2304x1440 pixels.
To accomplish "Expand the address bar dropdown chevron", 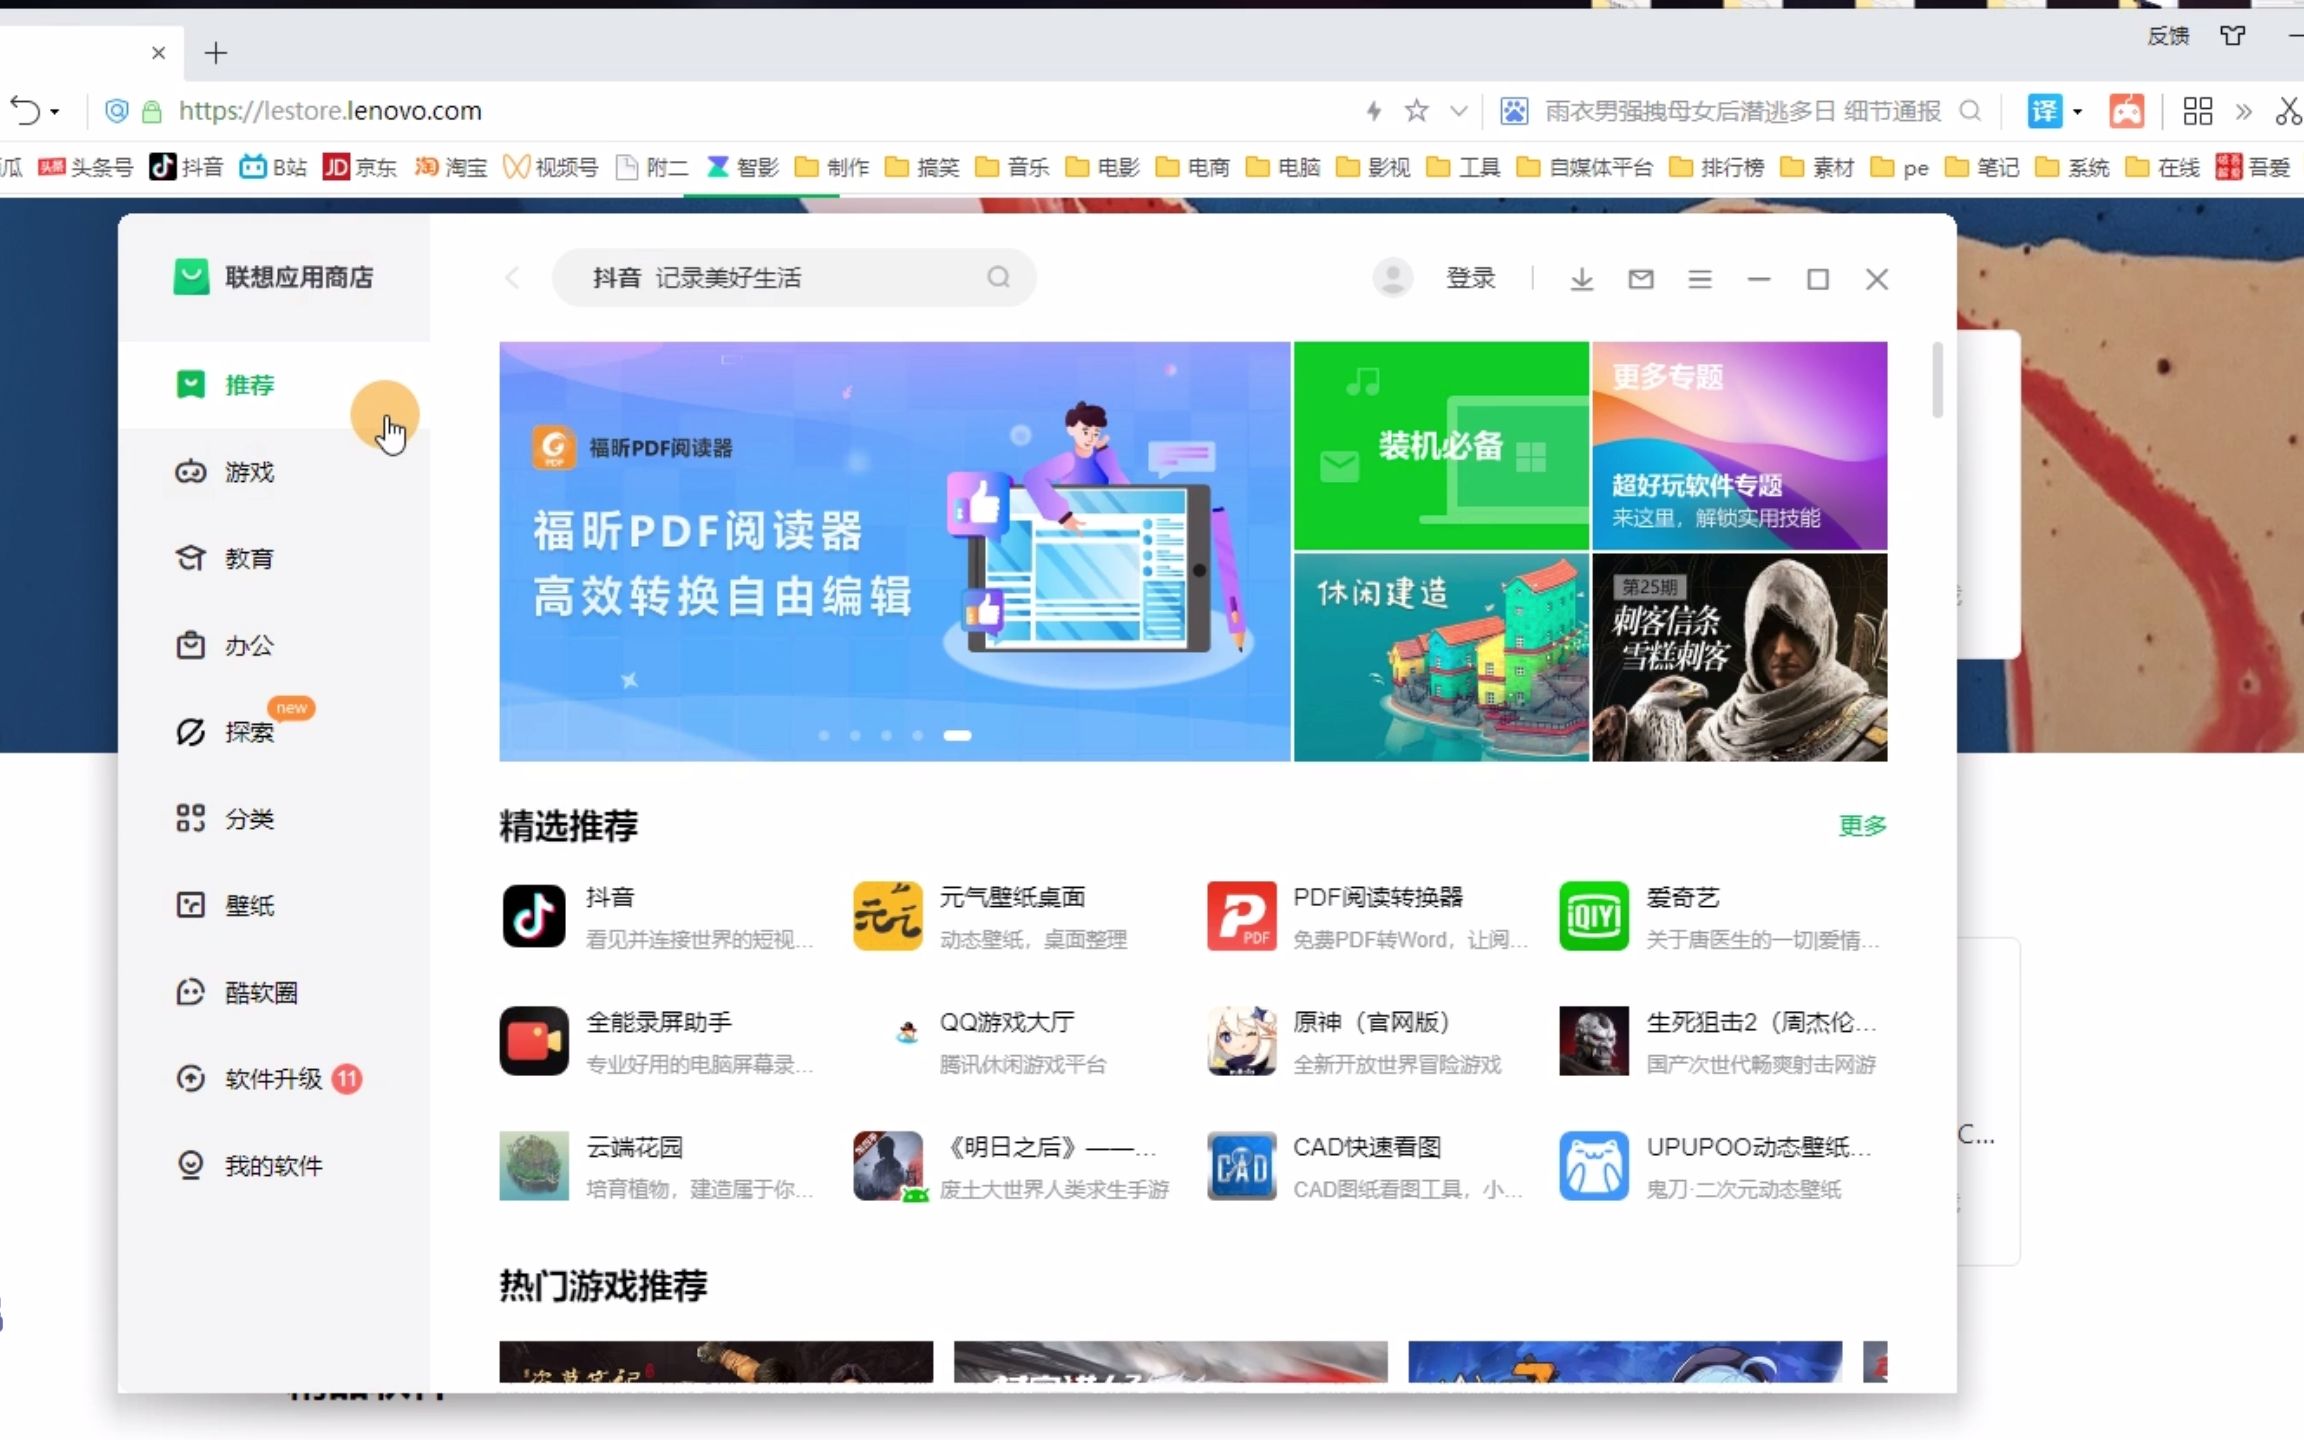I will pyautogui.click(x=1459, y=111).
